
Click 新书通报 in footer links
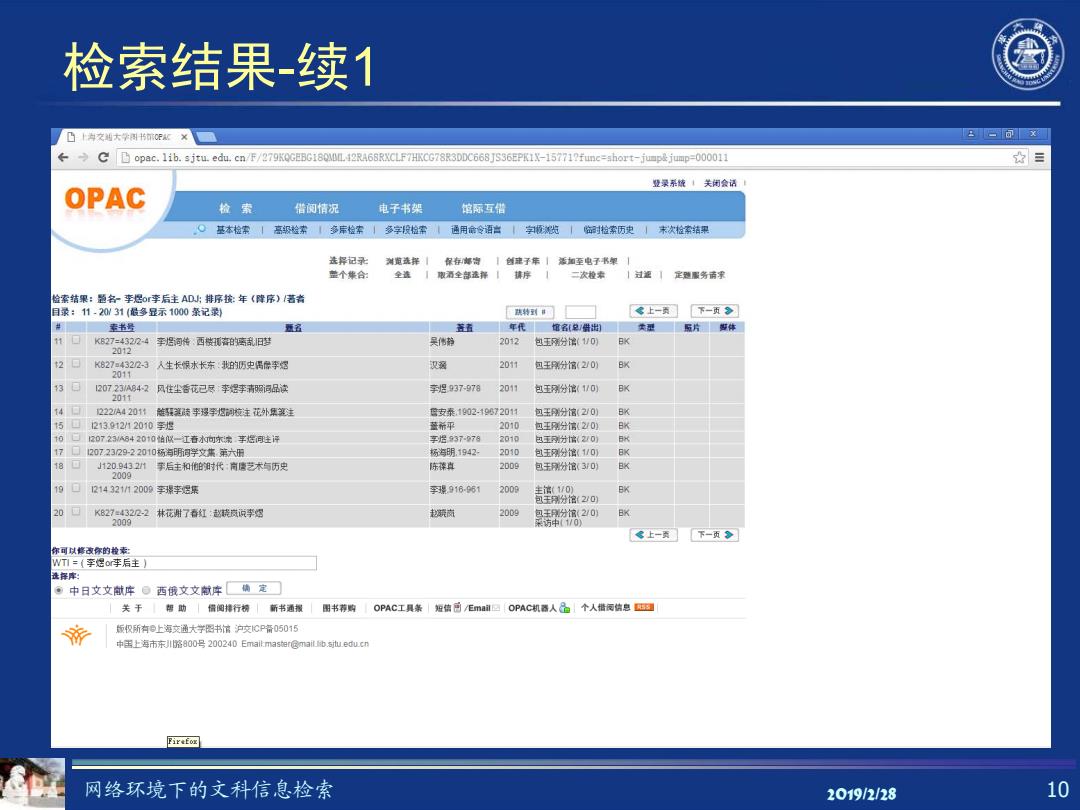[286, 608]
